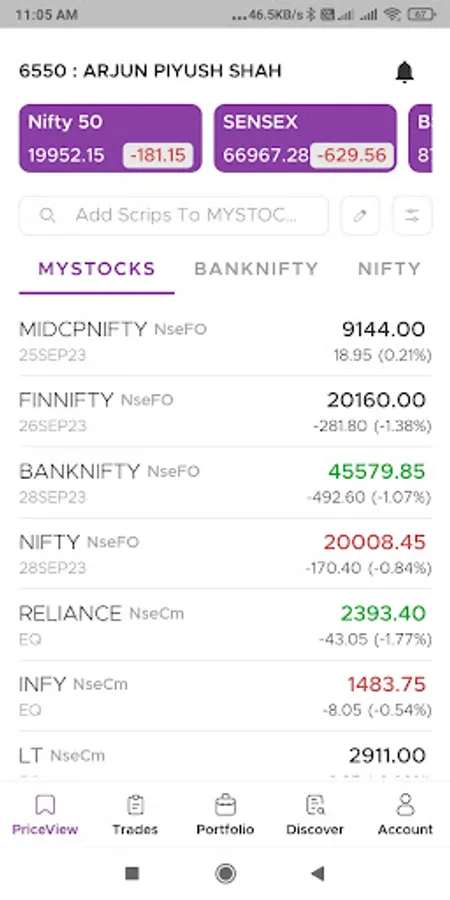Image resolution: width=450 pixels, height=900 pixels.
Task: Tap the Android home circle button
Action: point(226,874)
